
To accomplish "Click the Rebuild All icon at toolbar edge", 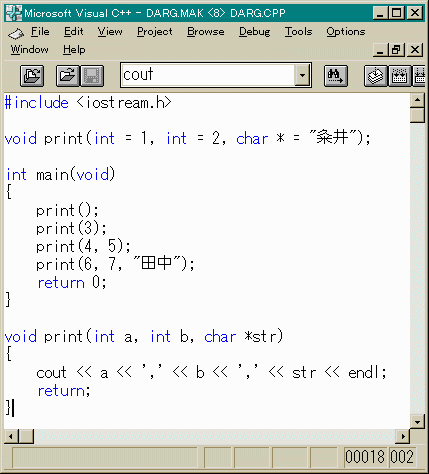I will [x=420, y=76].
